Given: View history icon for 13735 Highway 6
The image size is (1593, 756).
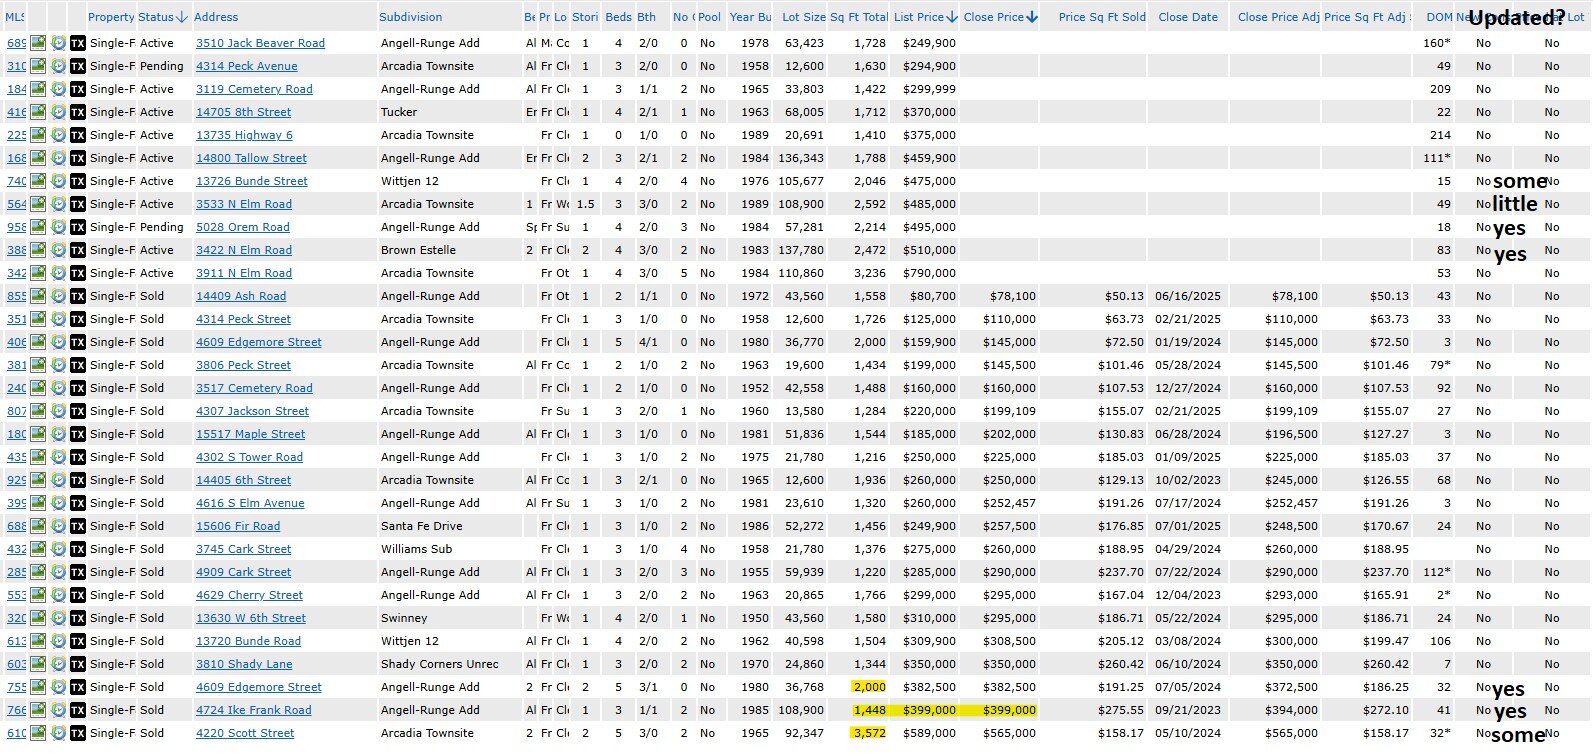Looking at the screenshot, I should (x=58, y=135).
